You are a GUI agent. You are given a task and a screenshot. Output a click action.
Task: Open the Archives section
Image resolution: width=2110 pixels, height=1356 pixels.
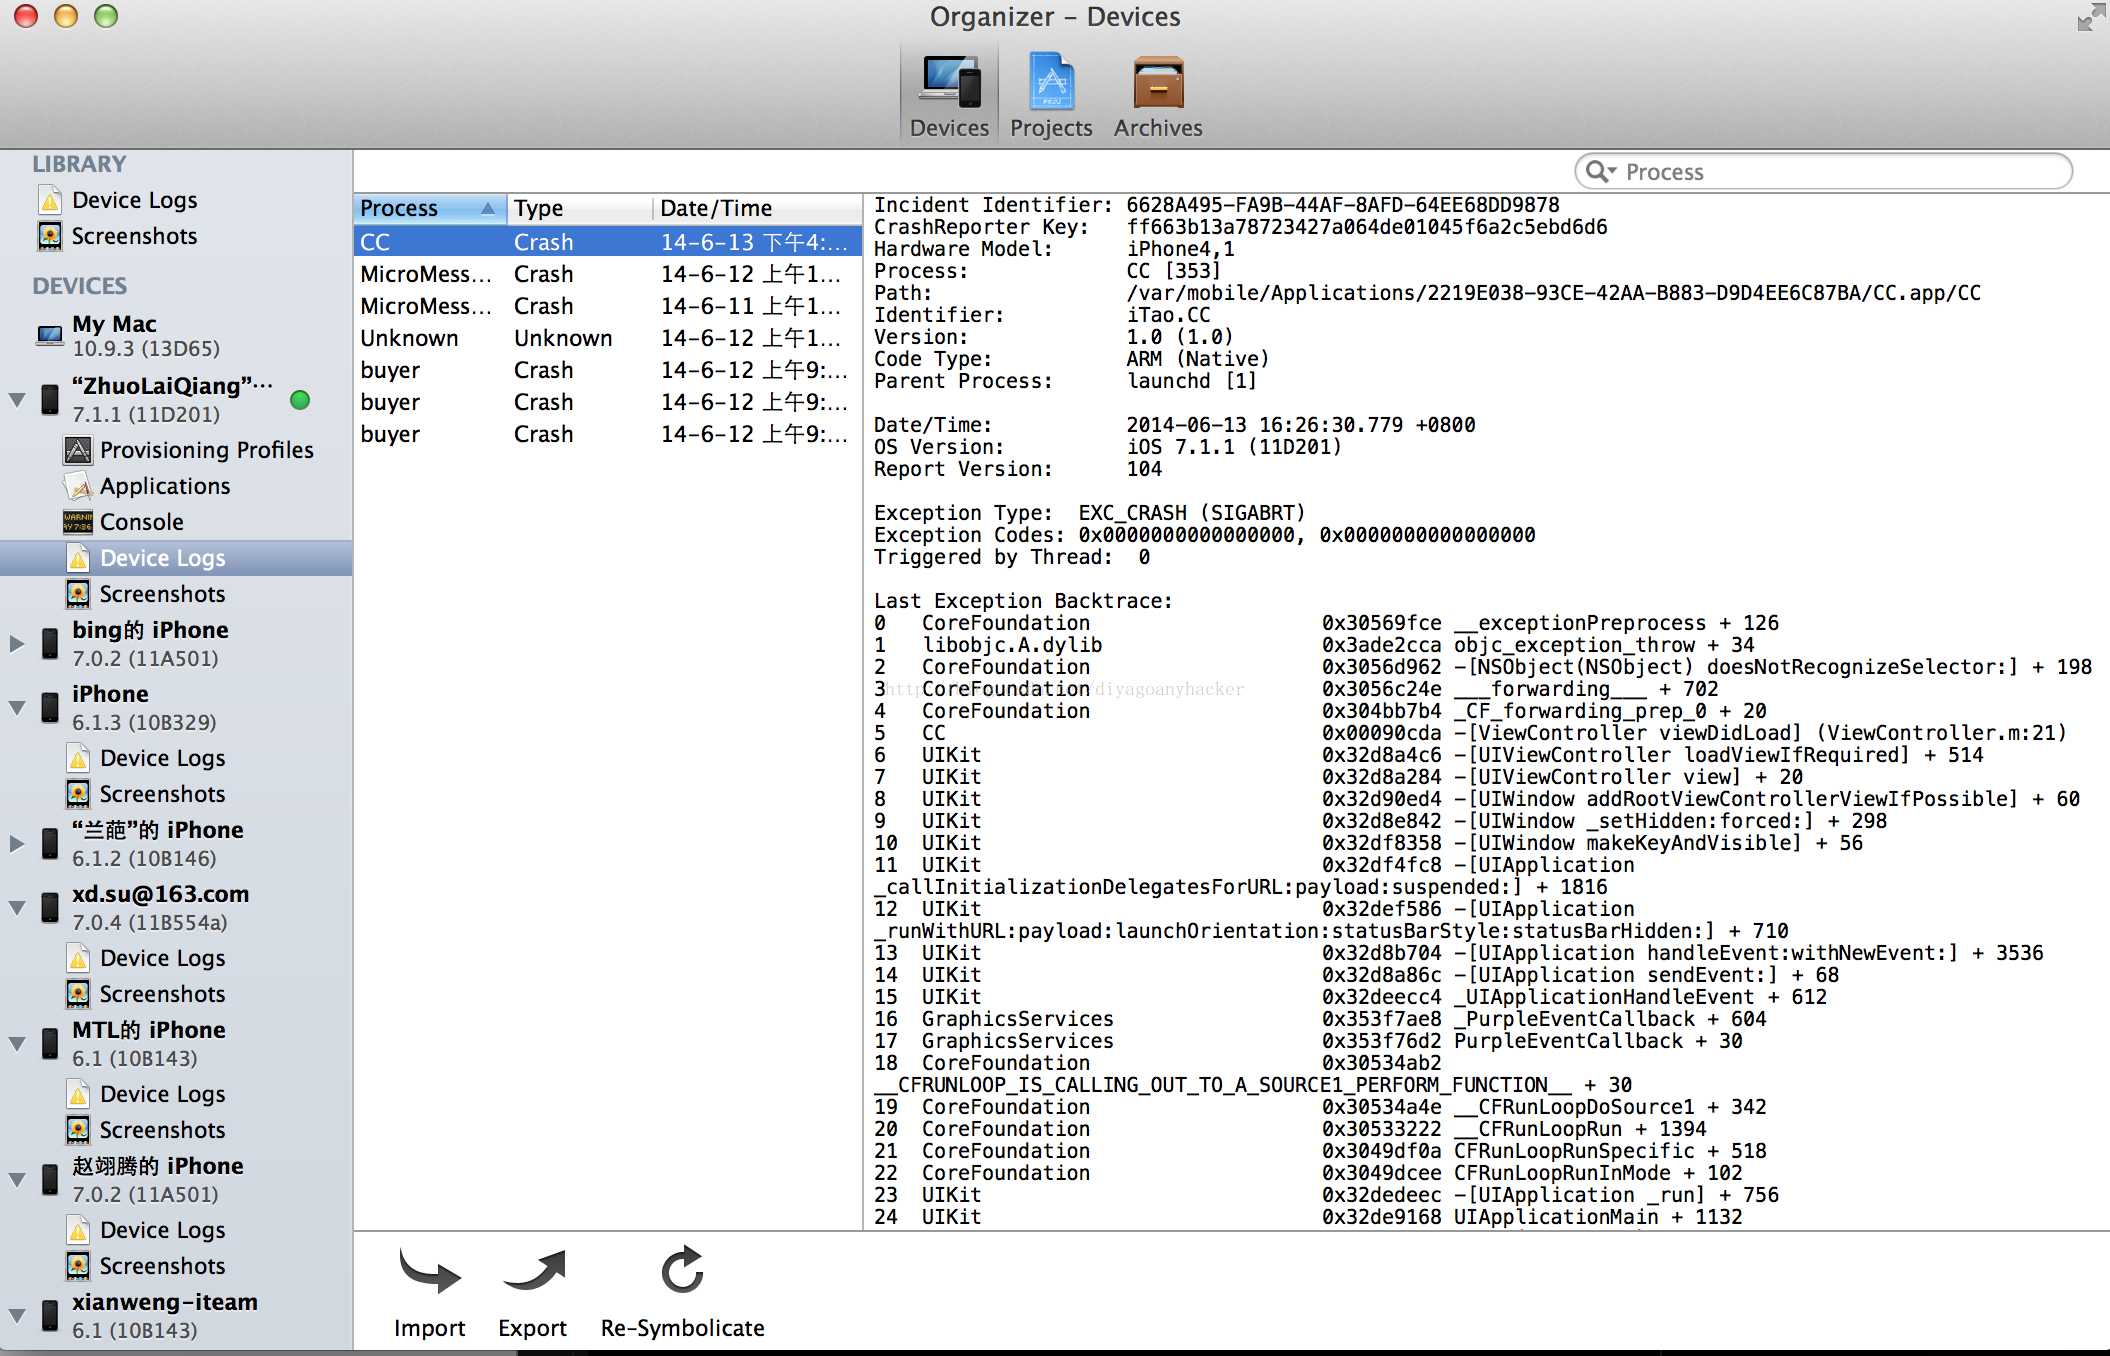[1158, 96]
